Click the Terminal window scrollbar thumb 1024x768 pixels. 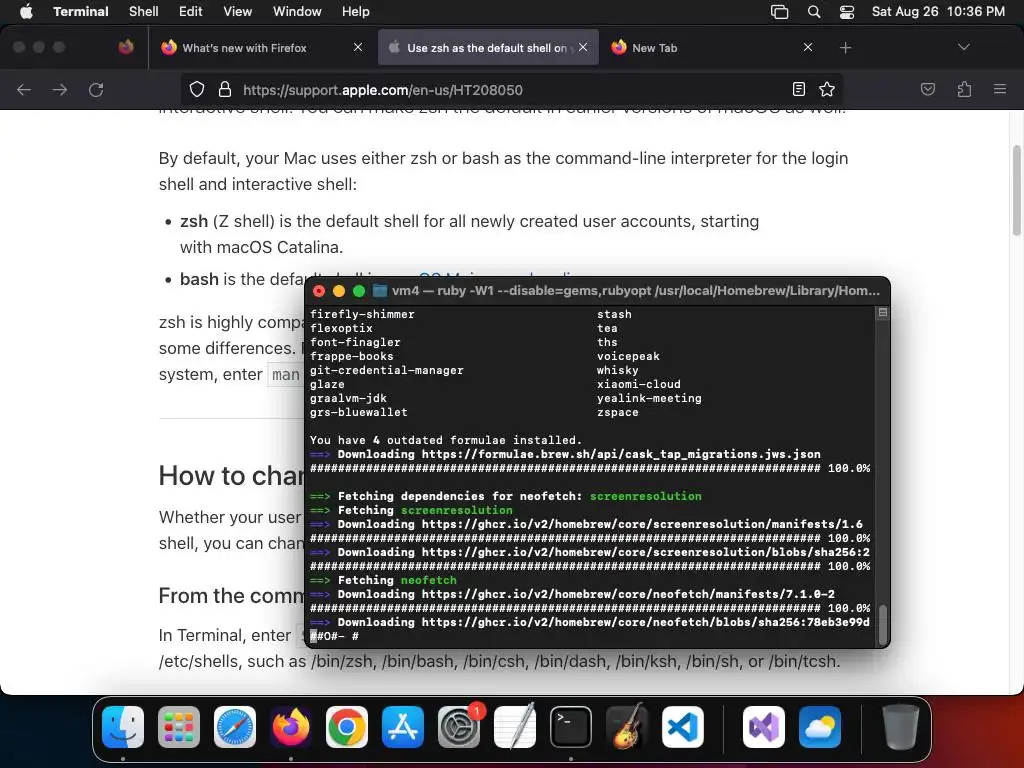click(882, 624)
